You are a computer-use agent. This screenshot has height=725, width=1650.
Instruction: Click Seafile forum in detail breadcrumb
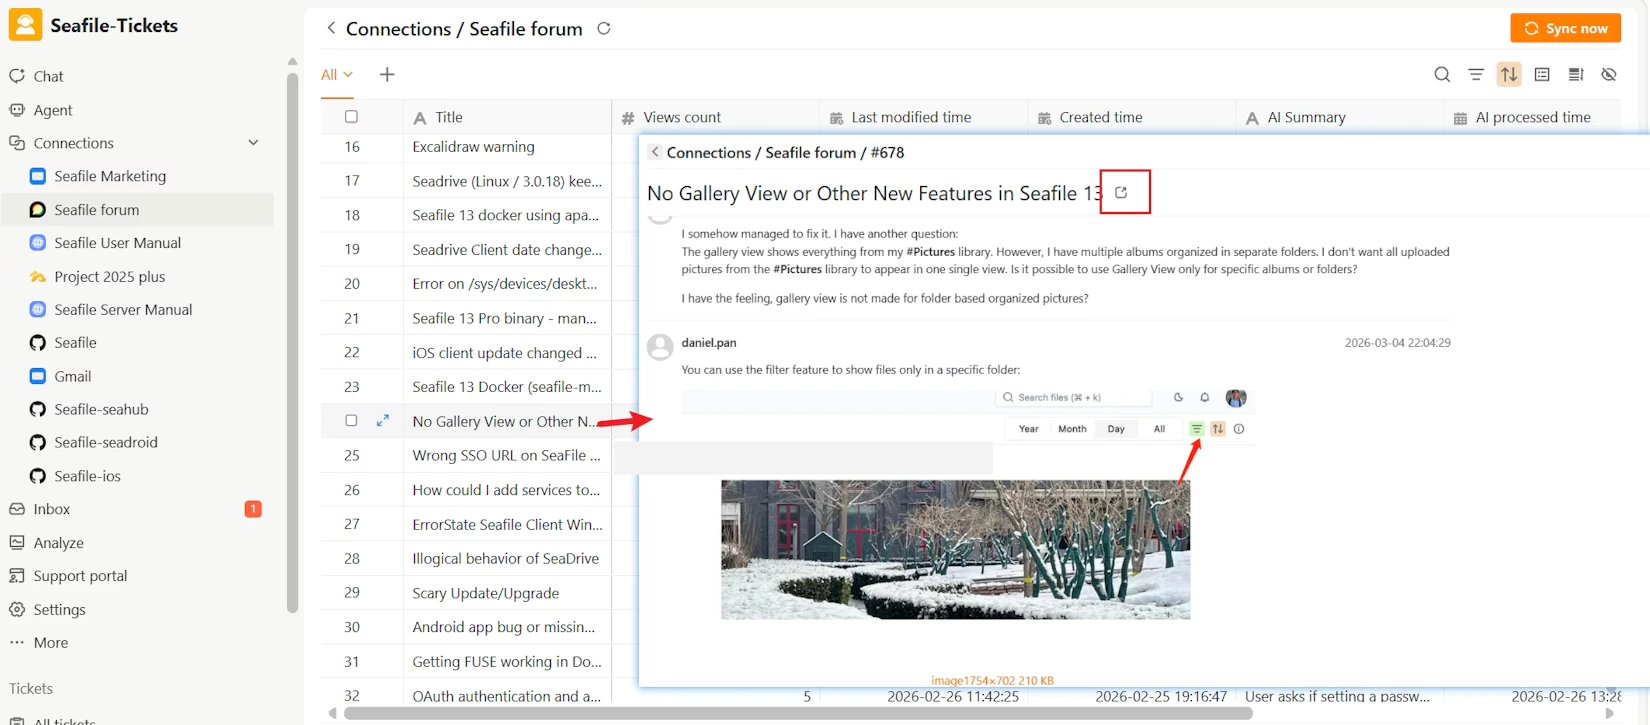click(810, 152)
